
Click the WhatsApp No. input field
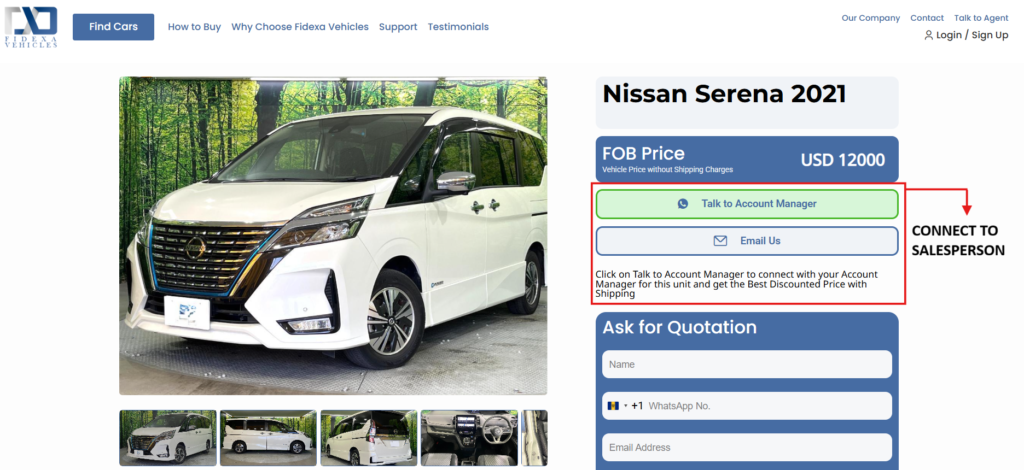pos(765,406)
